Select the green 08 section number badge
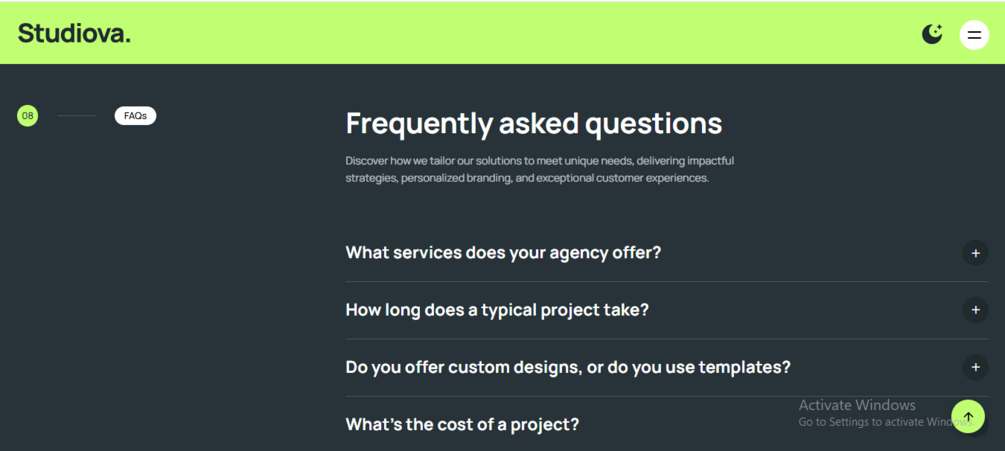This screenshot has width=1005, height=451. tap(28, 116)
